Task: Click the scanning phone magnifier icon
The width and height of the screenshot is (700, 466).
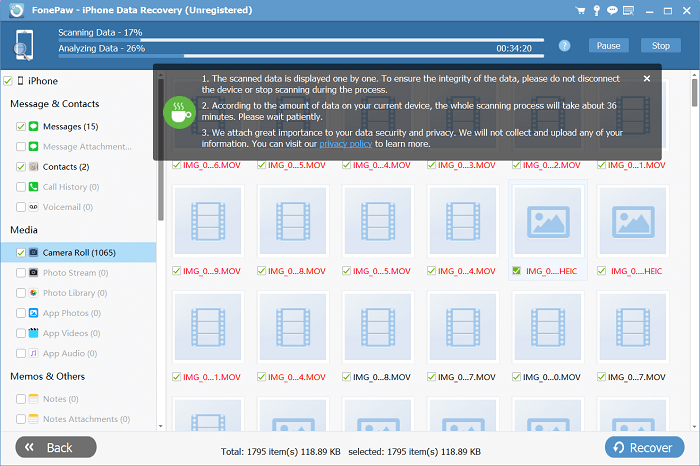Action: (x=23, y=45)
